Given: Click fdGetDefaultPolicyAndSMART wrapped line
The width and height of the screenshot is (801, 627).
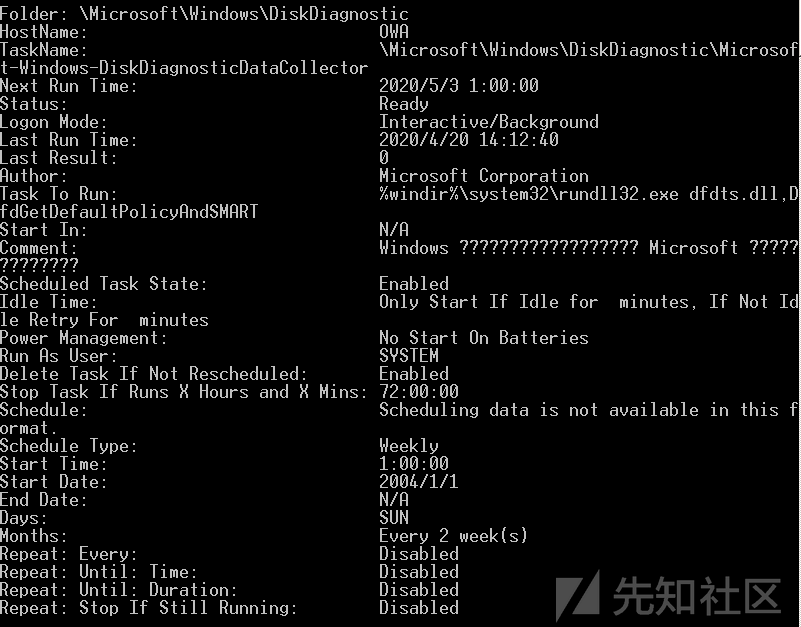Looking at the screenshot, I should pyautogui.click(x=129, y=212).
